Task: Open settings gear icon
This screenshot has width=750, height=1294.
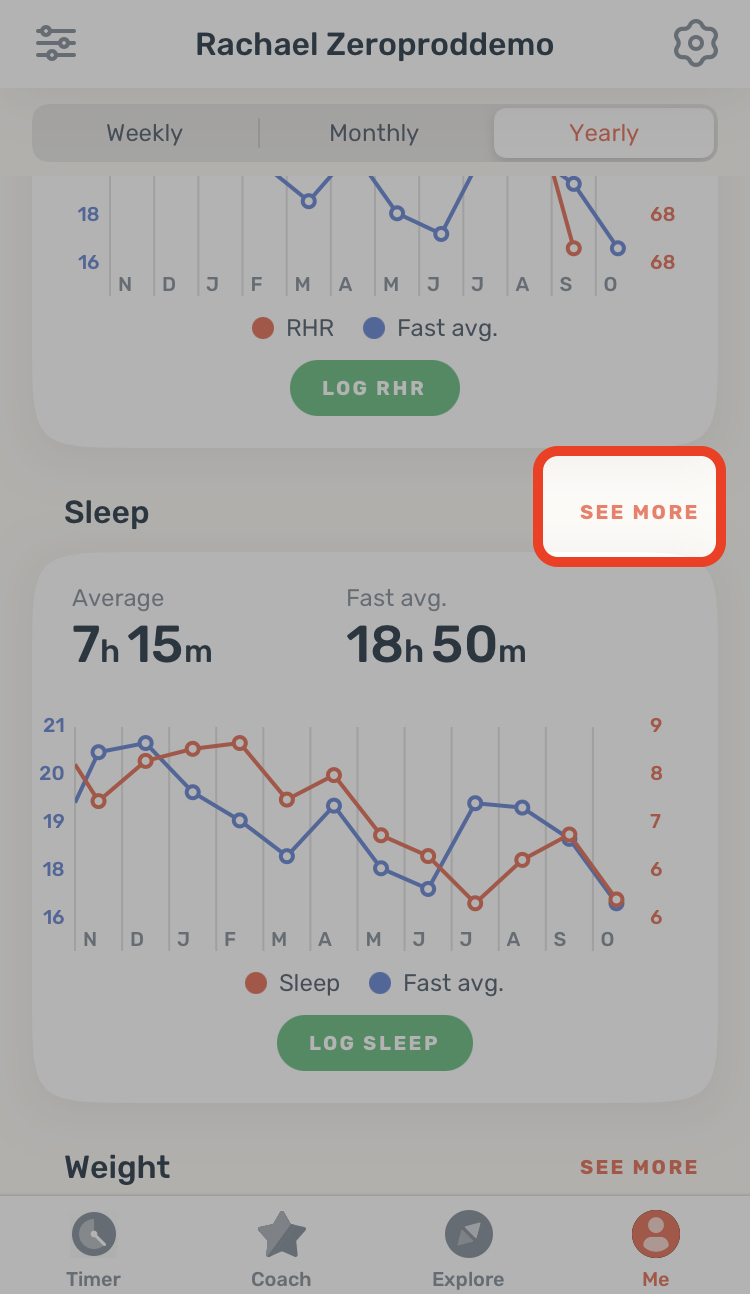Action: [696, 44]
